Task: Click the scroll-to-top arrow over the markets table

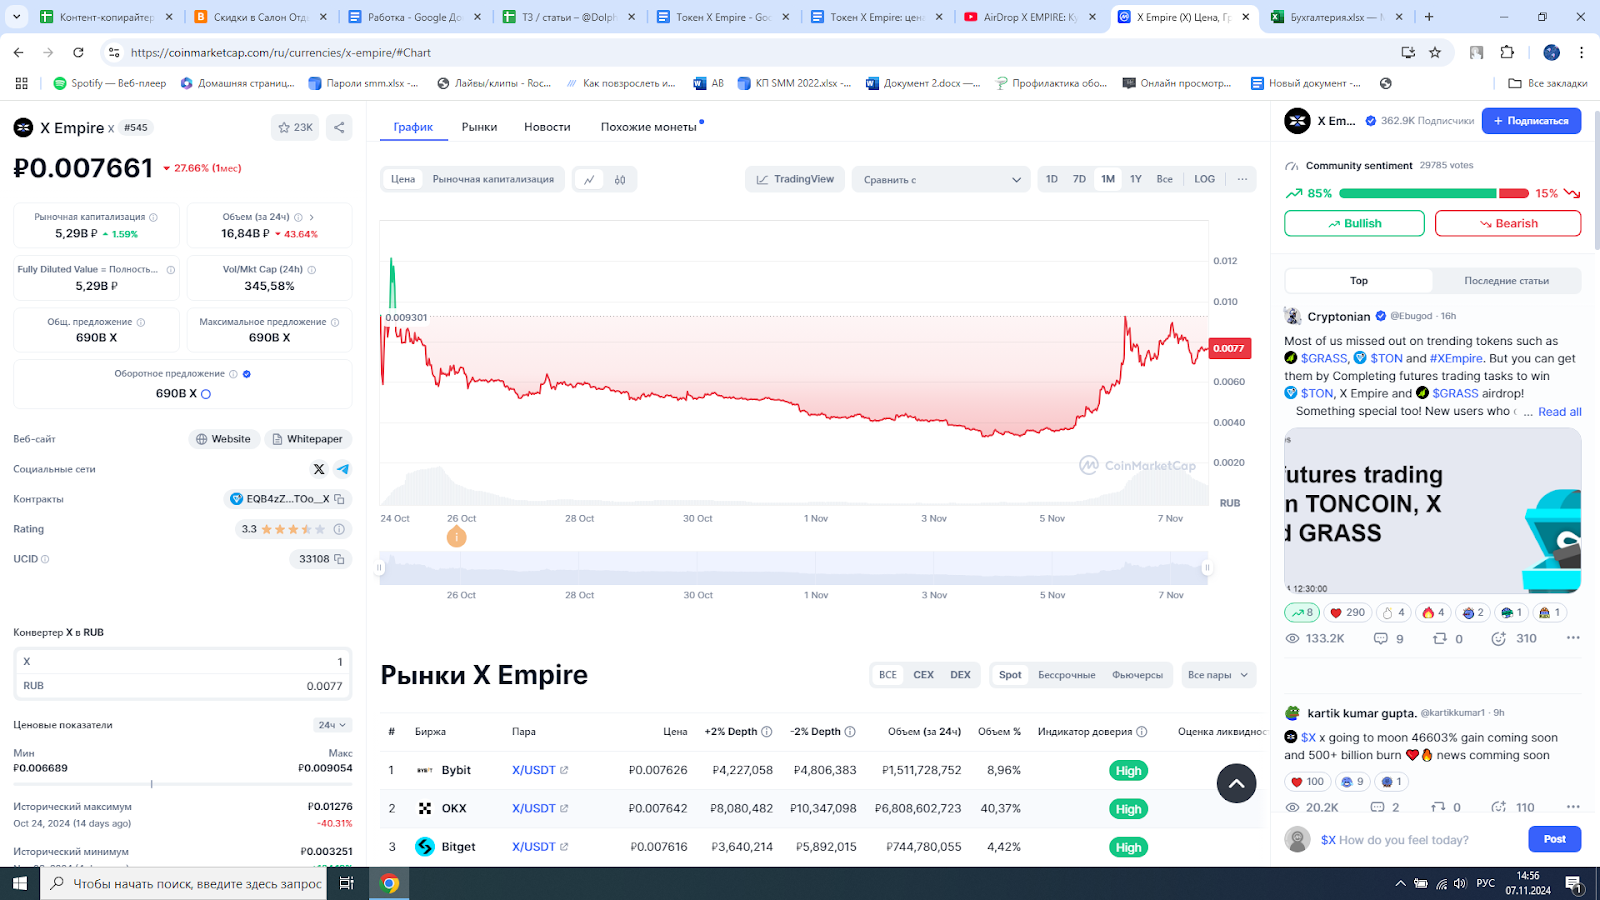Action: tap(1236, 783)
